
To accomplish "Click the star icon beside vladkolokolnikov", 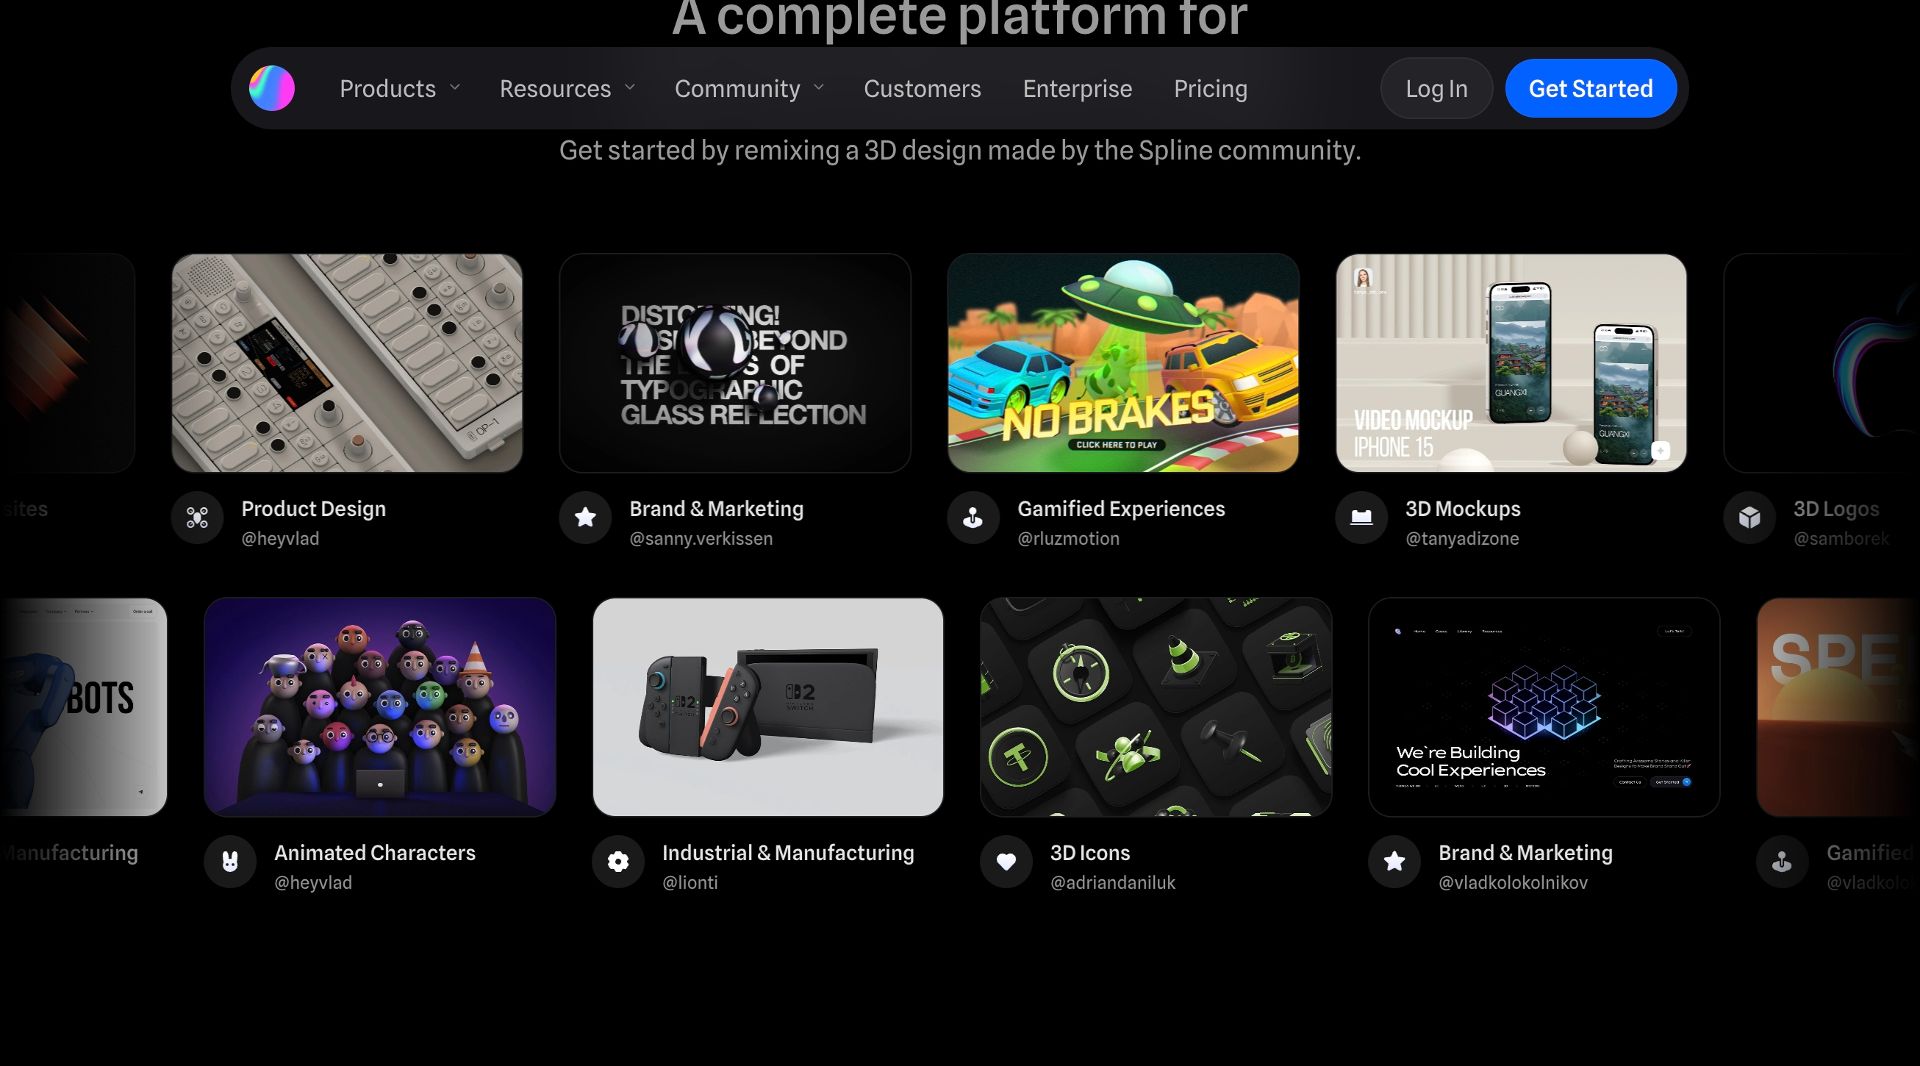I will click(1394, 862).
